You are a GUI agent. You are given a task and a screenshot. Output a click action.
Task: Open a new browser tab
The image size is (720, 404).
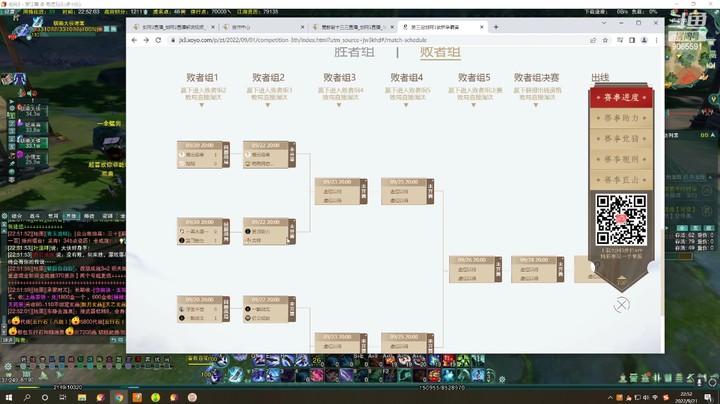tap(496, 27)
